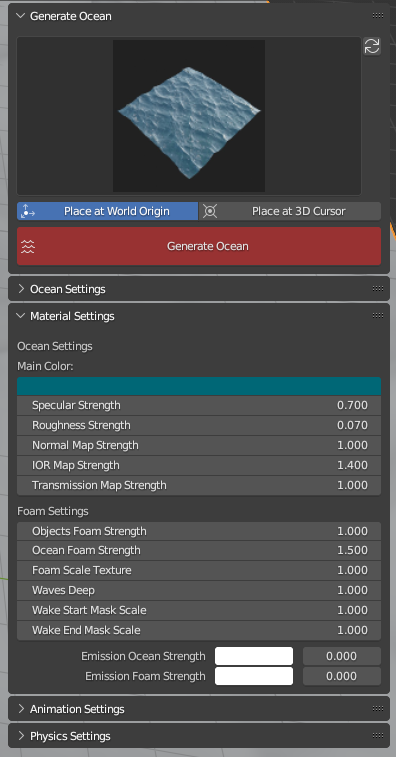Select Place at 3D Cursor option
The image size is (396, 757).
click(x=290, y=211)
